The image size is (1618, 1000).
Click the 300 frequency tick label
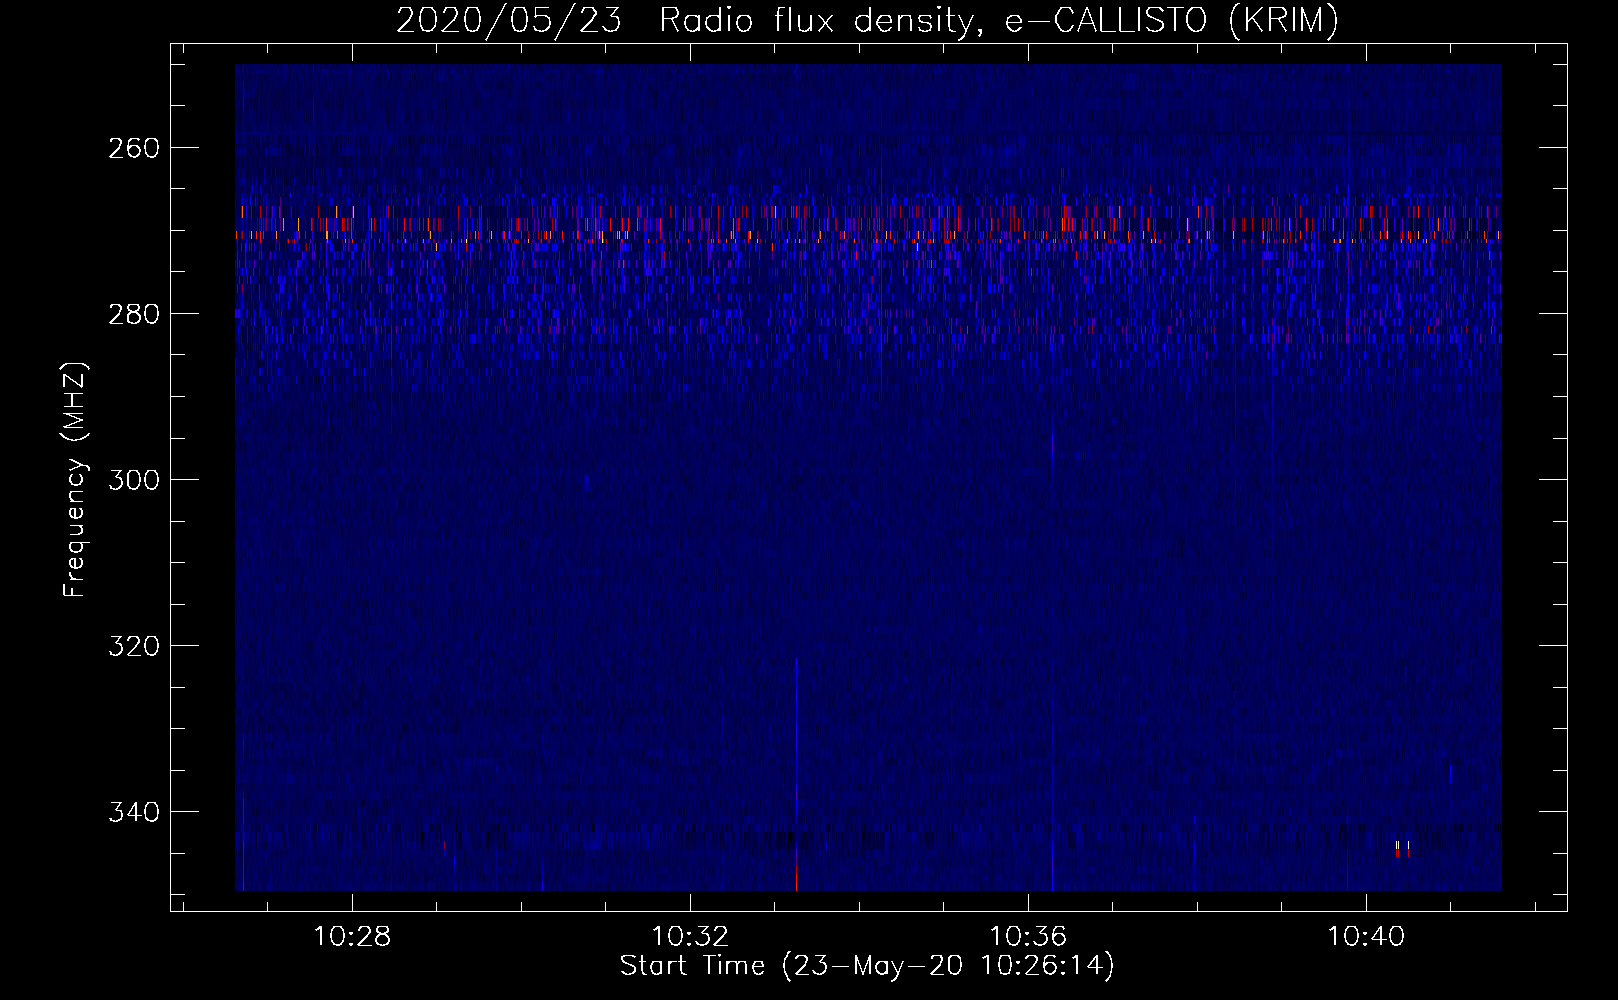pos(132,480)
